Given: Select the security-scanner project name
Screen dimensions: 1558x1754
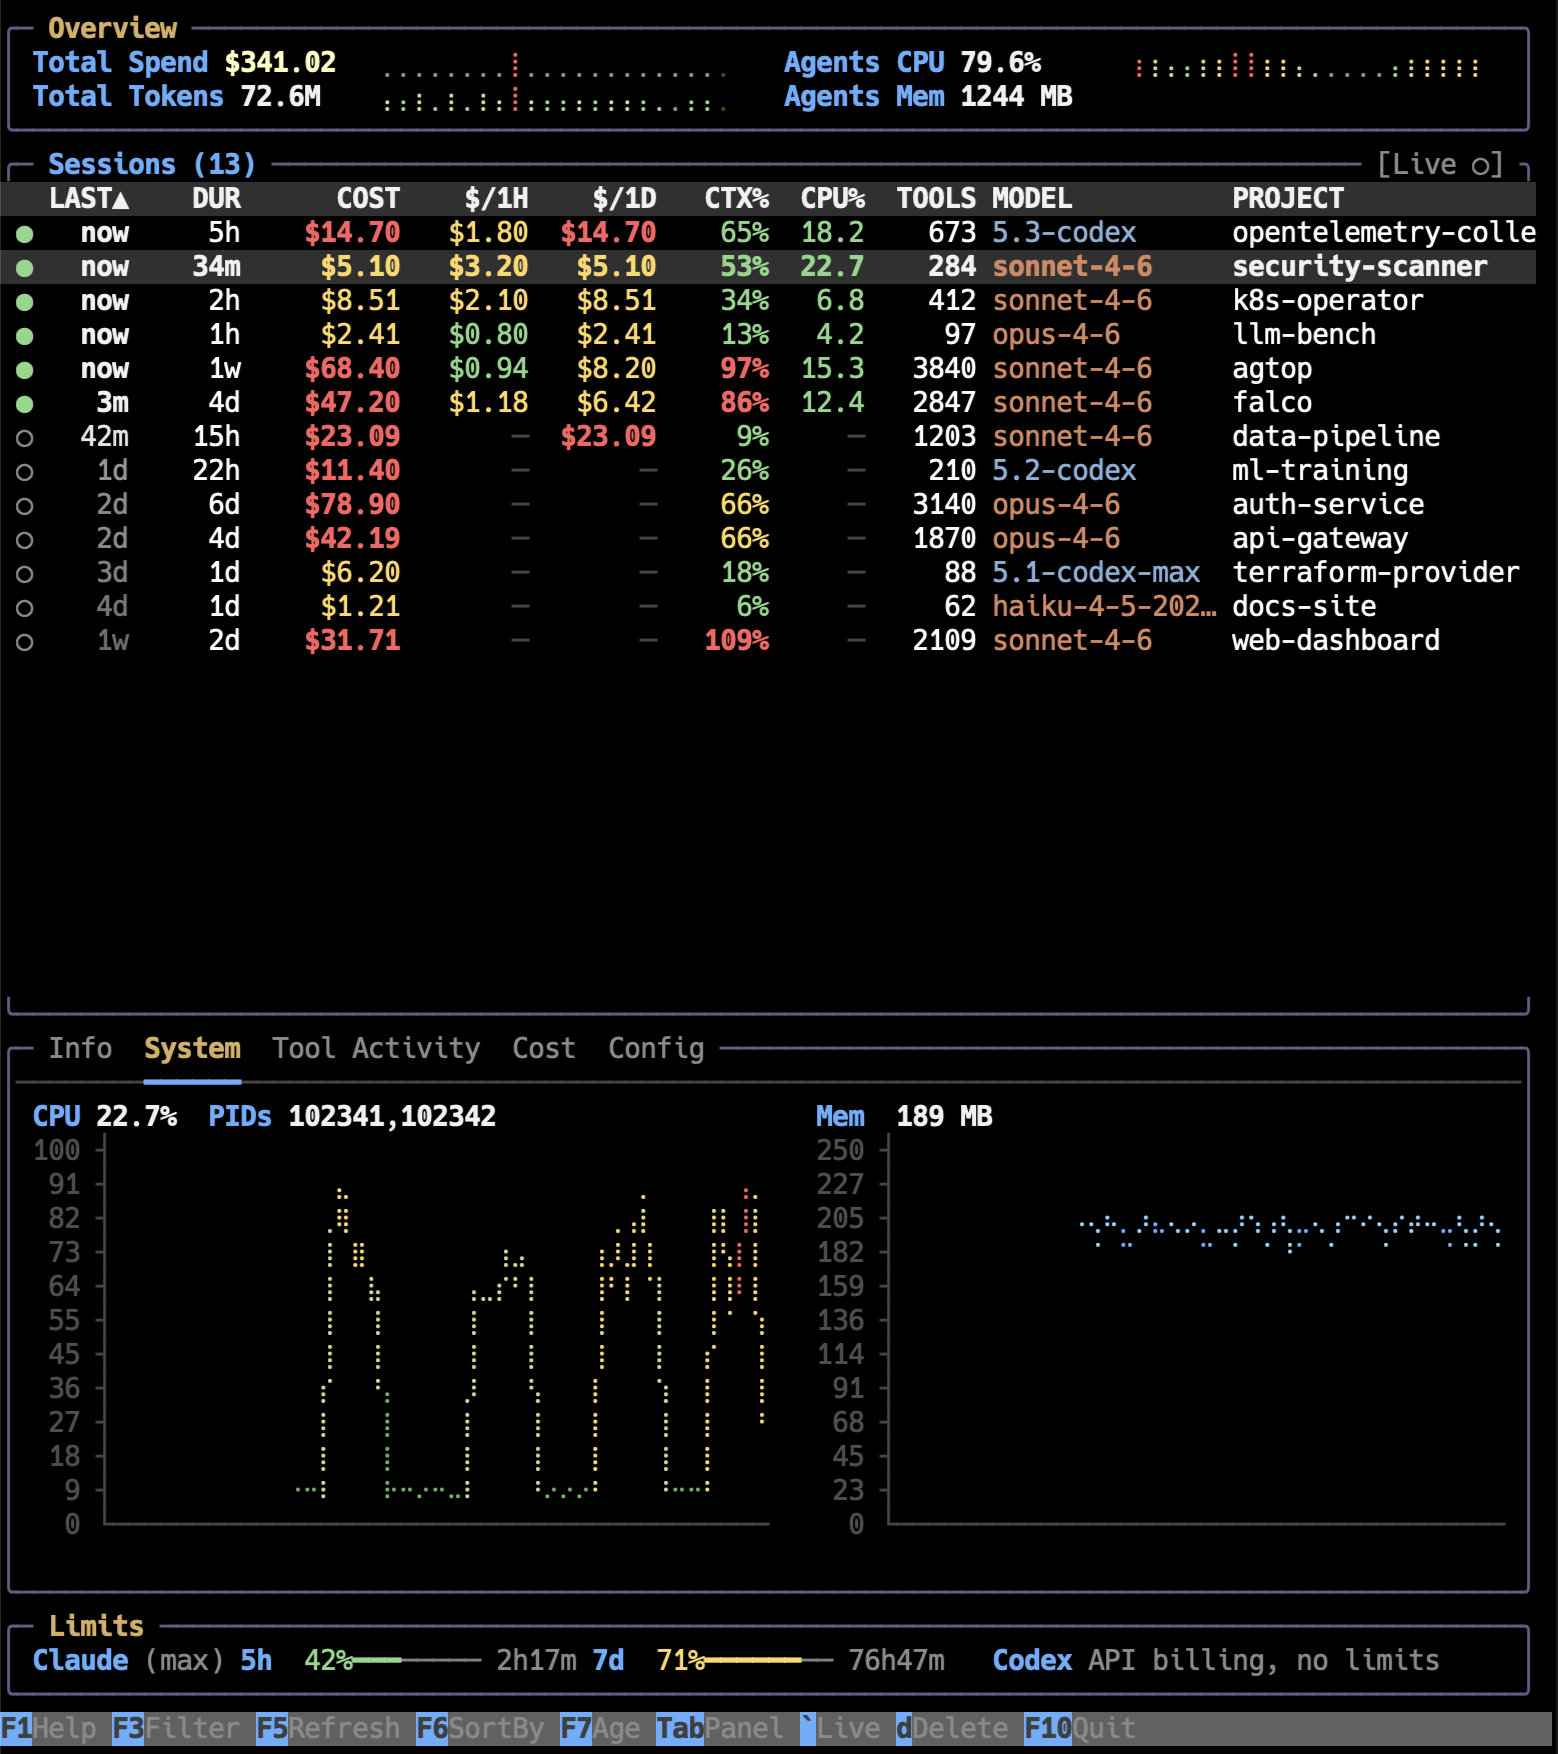Looking at the screenshot, I should (x=1360, y=267).
